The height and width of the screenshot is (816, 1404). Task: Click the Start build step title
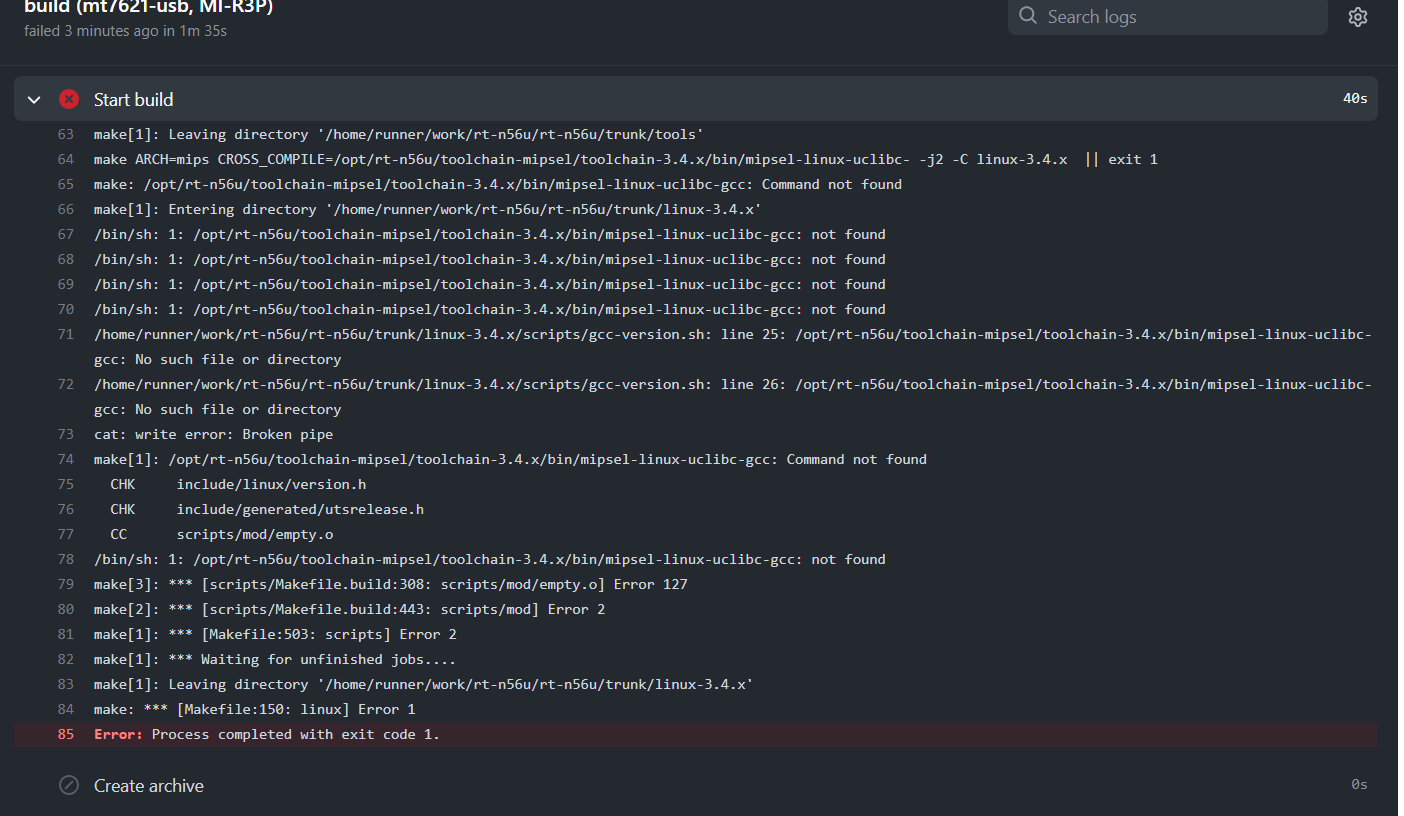(132, 99)
